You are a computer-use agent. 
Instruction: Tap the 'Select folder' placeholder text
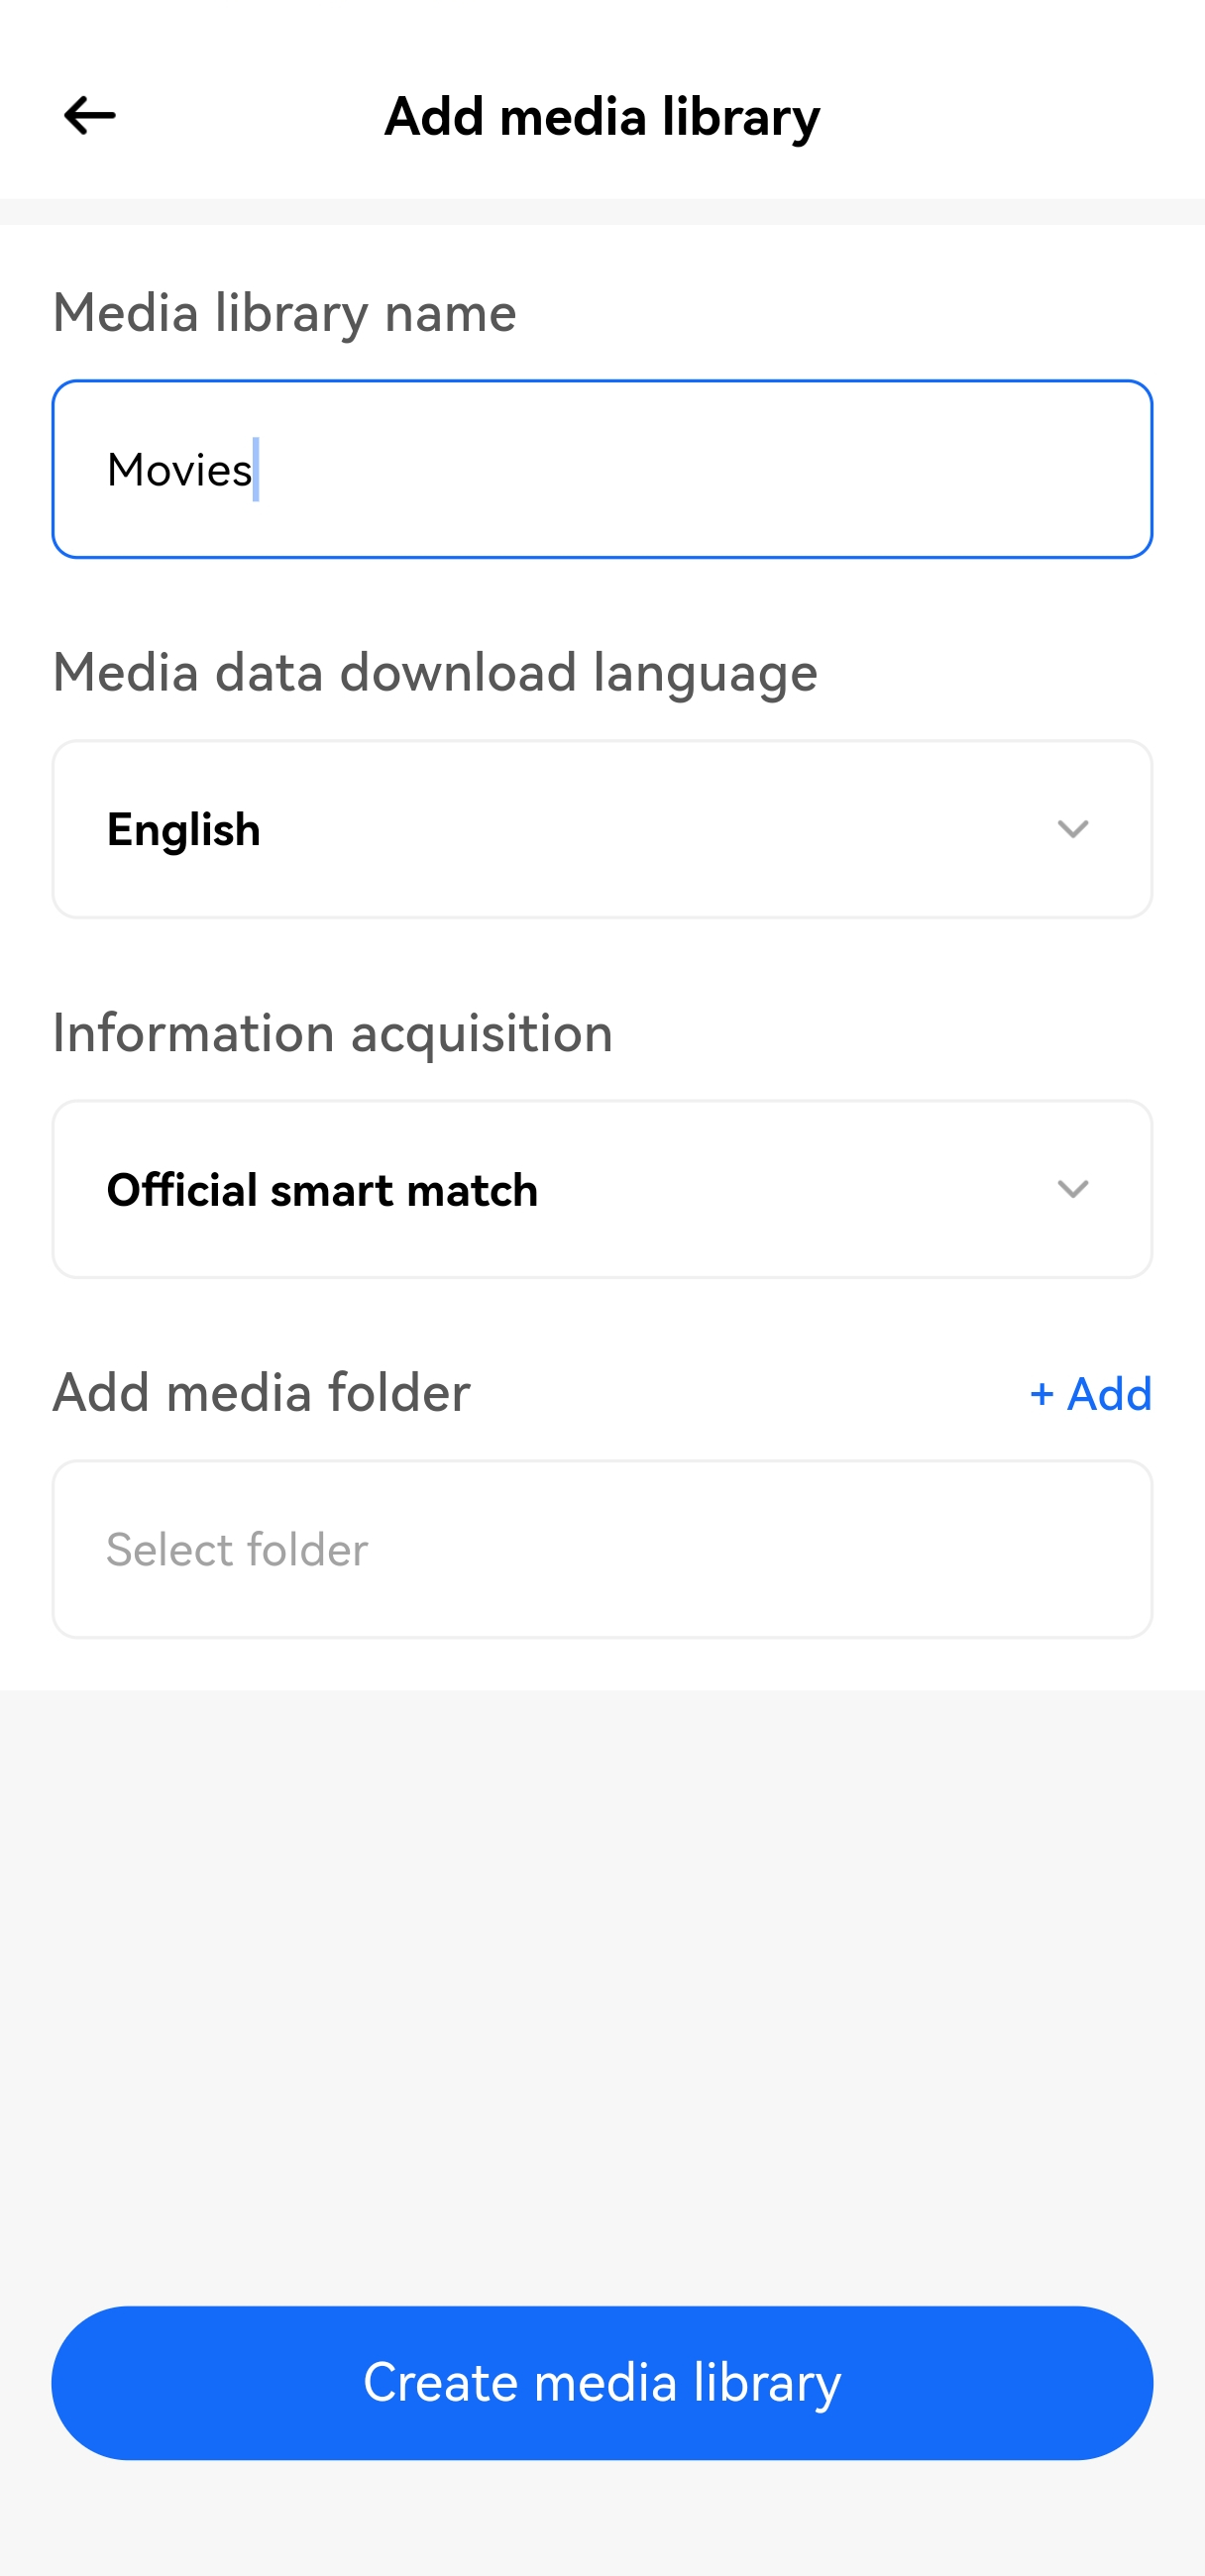(237, 1550)
